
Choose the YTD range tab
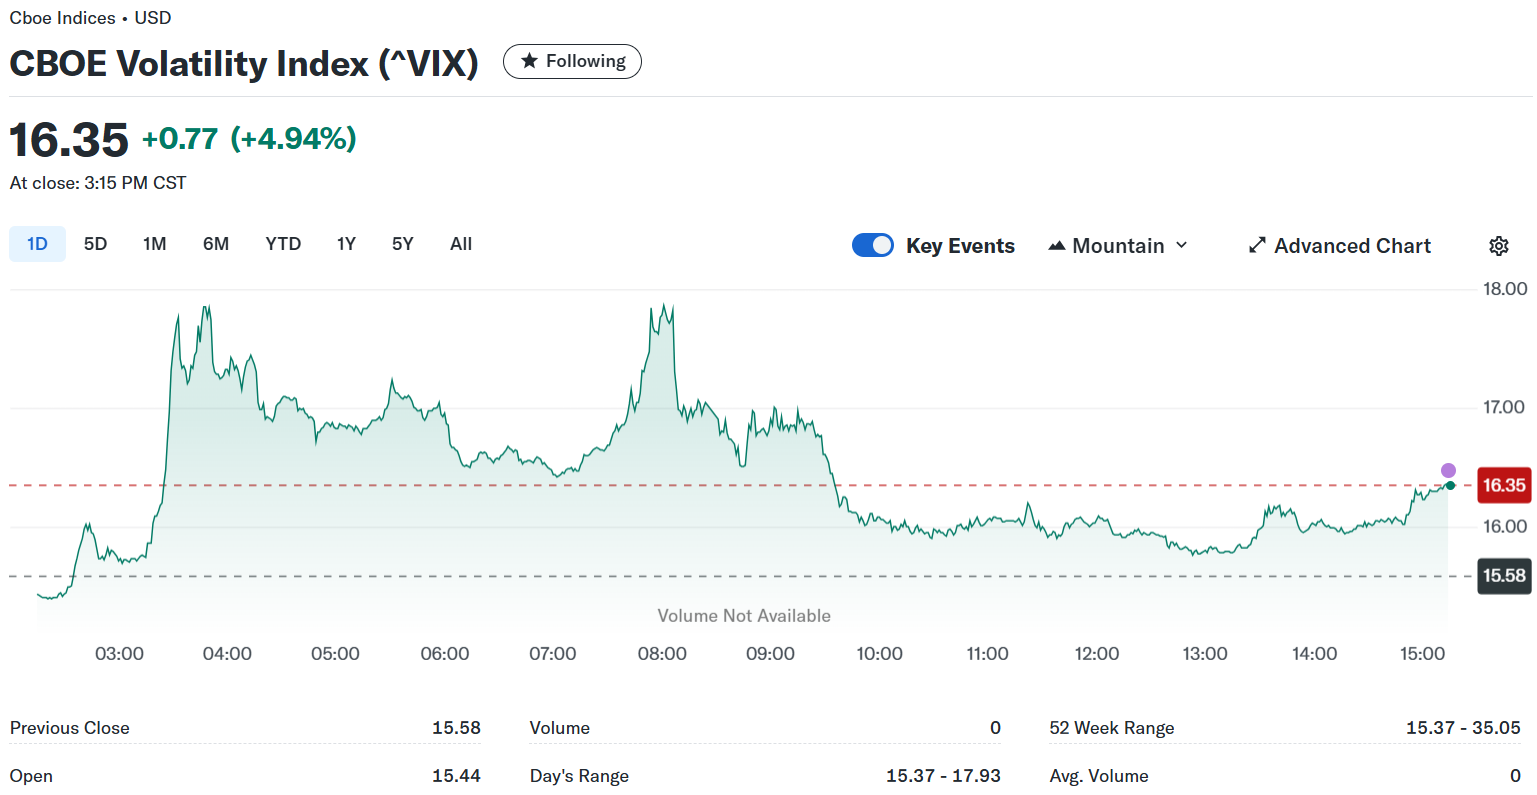point(283,244)
